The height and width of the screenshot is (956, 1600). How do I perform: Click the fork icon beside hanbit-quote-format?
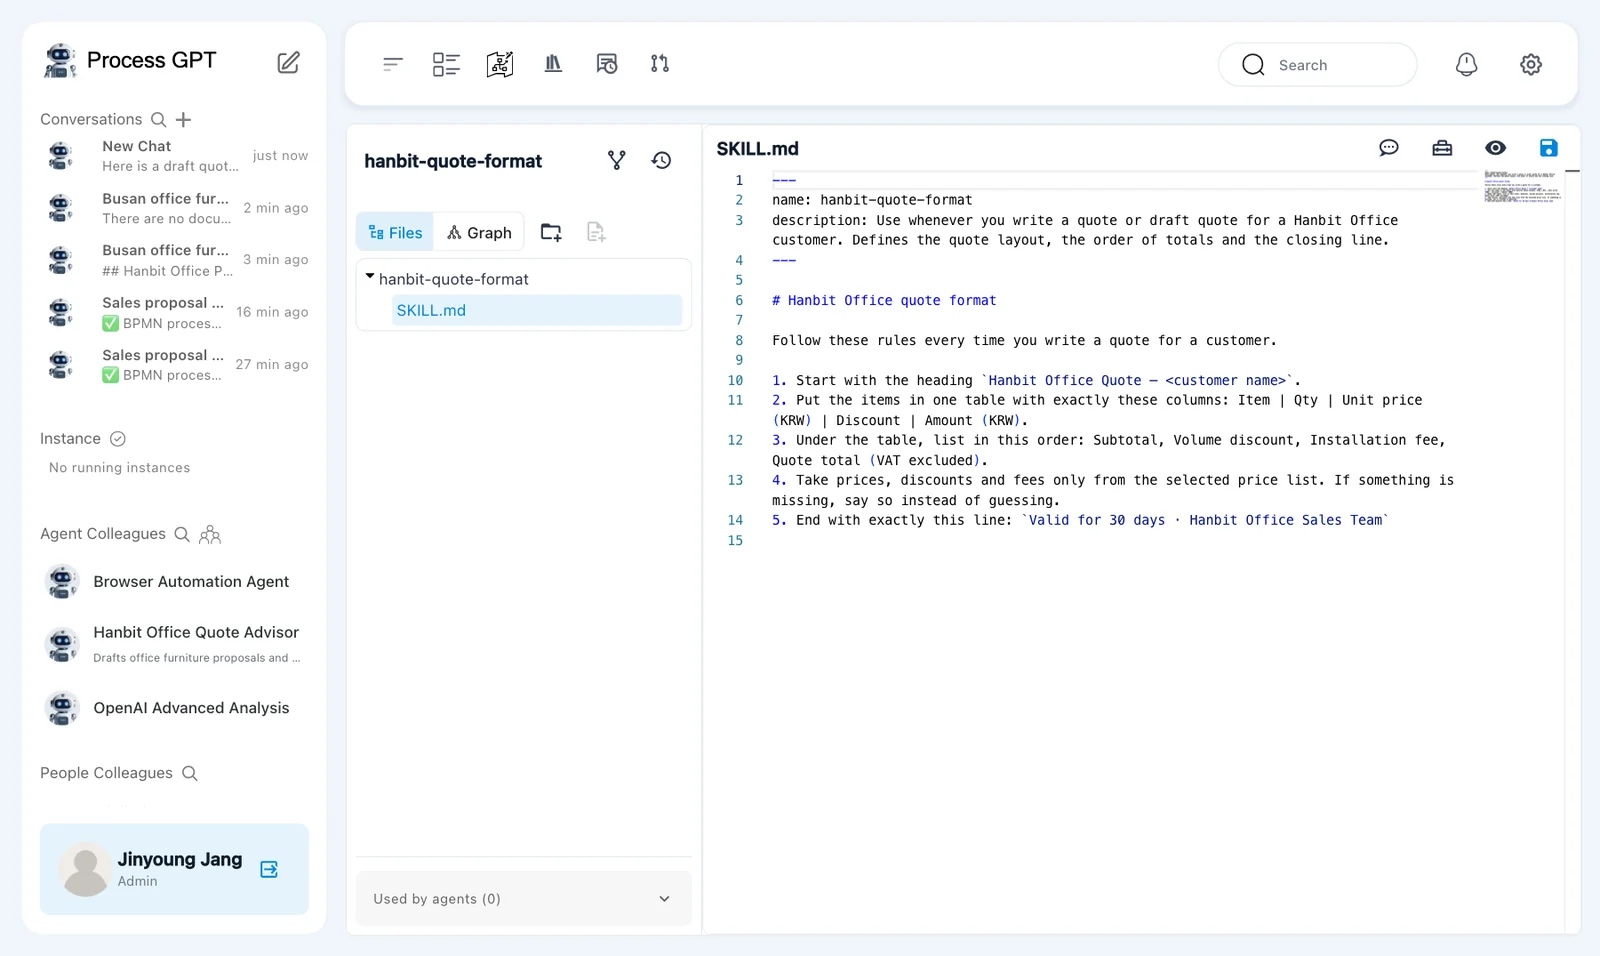tap(617, 160)
